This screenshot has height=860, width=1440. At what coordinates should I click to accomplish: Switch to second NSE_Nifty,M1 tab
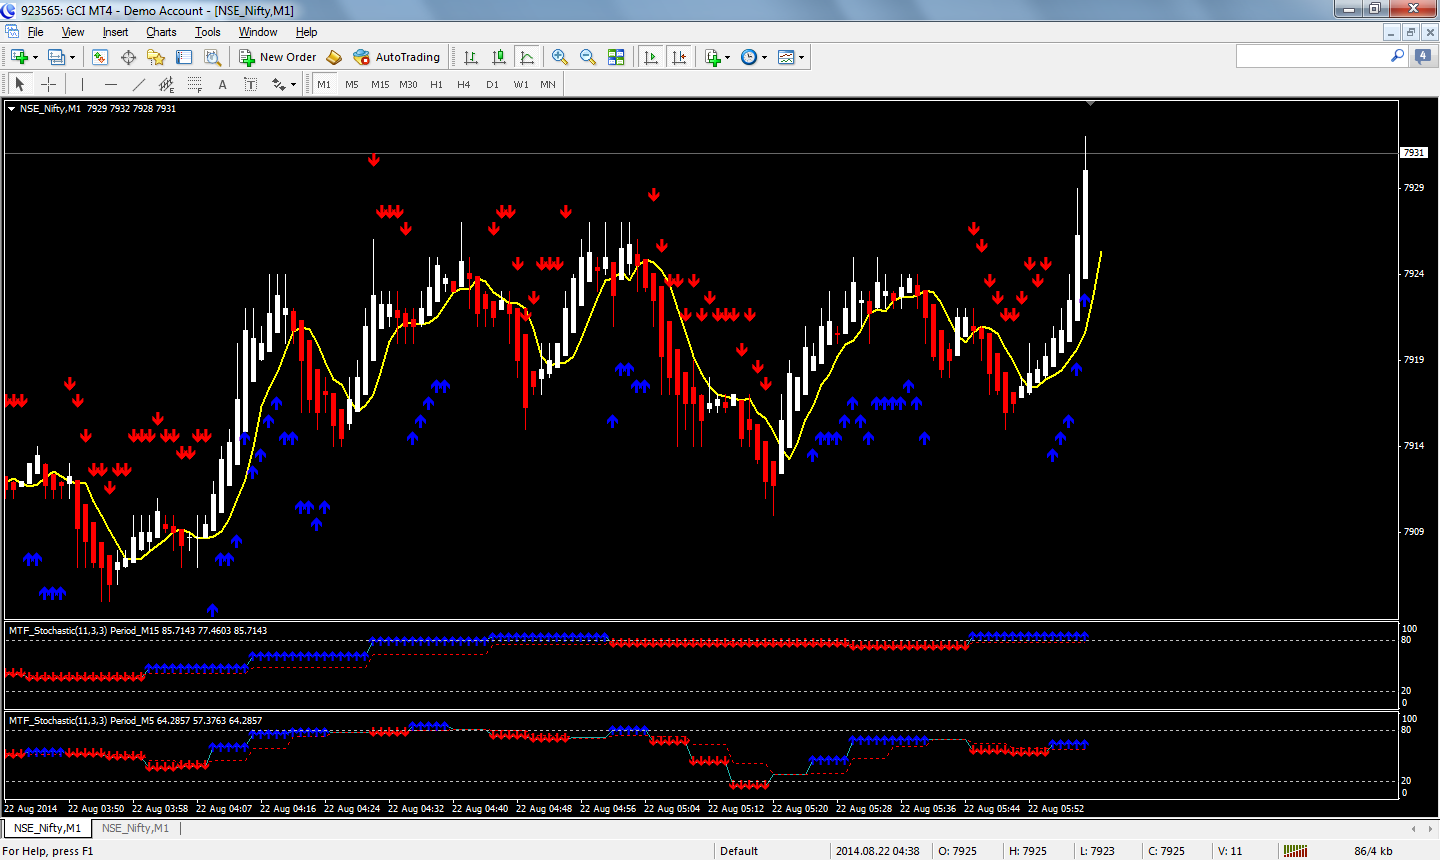pos(135,828)
